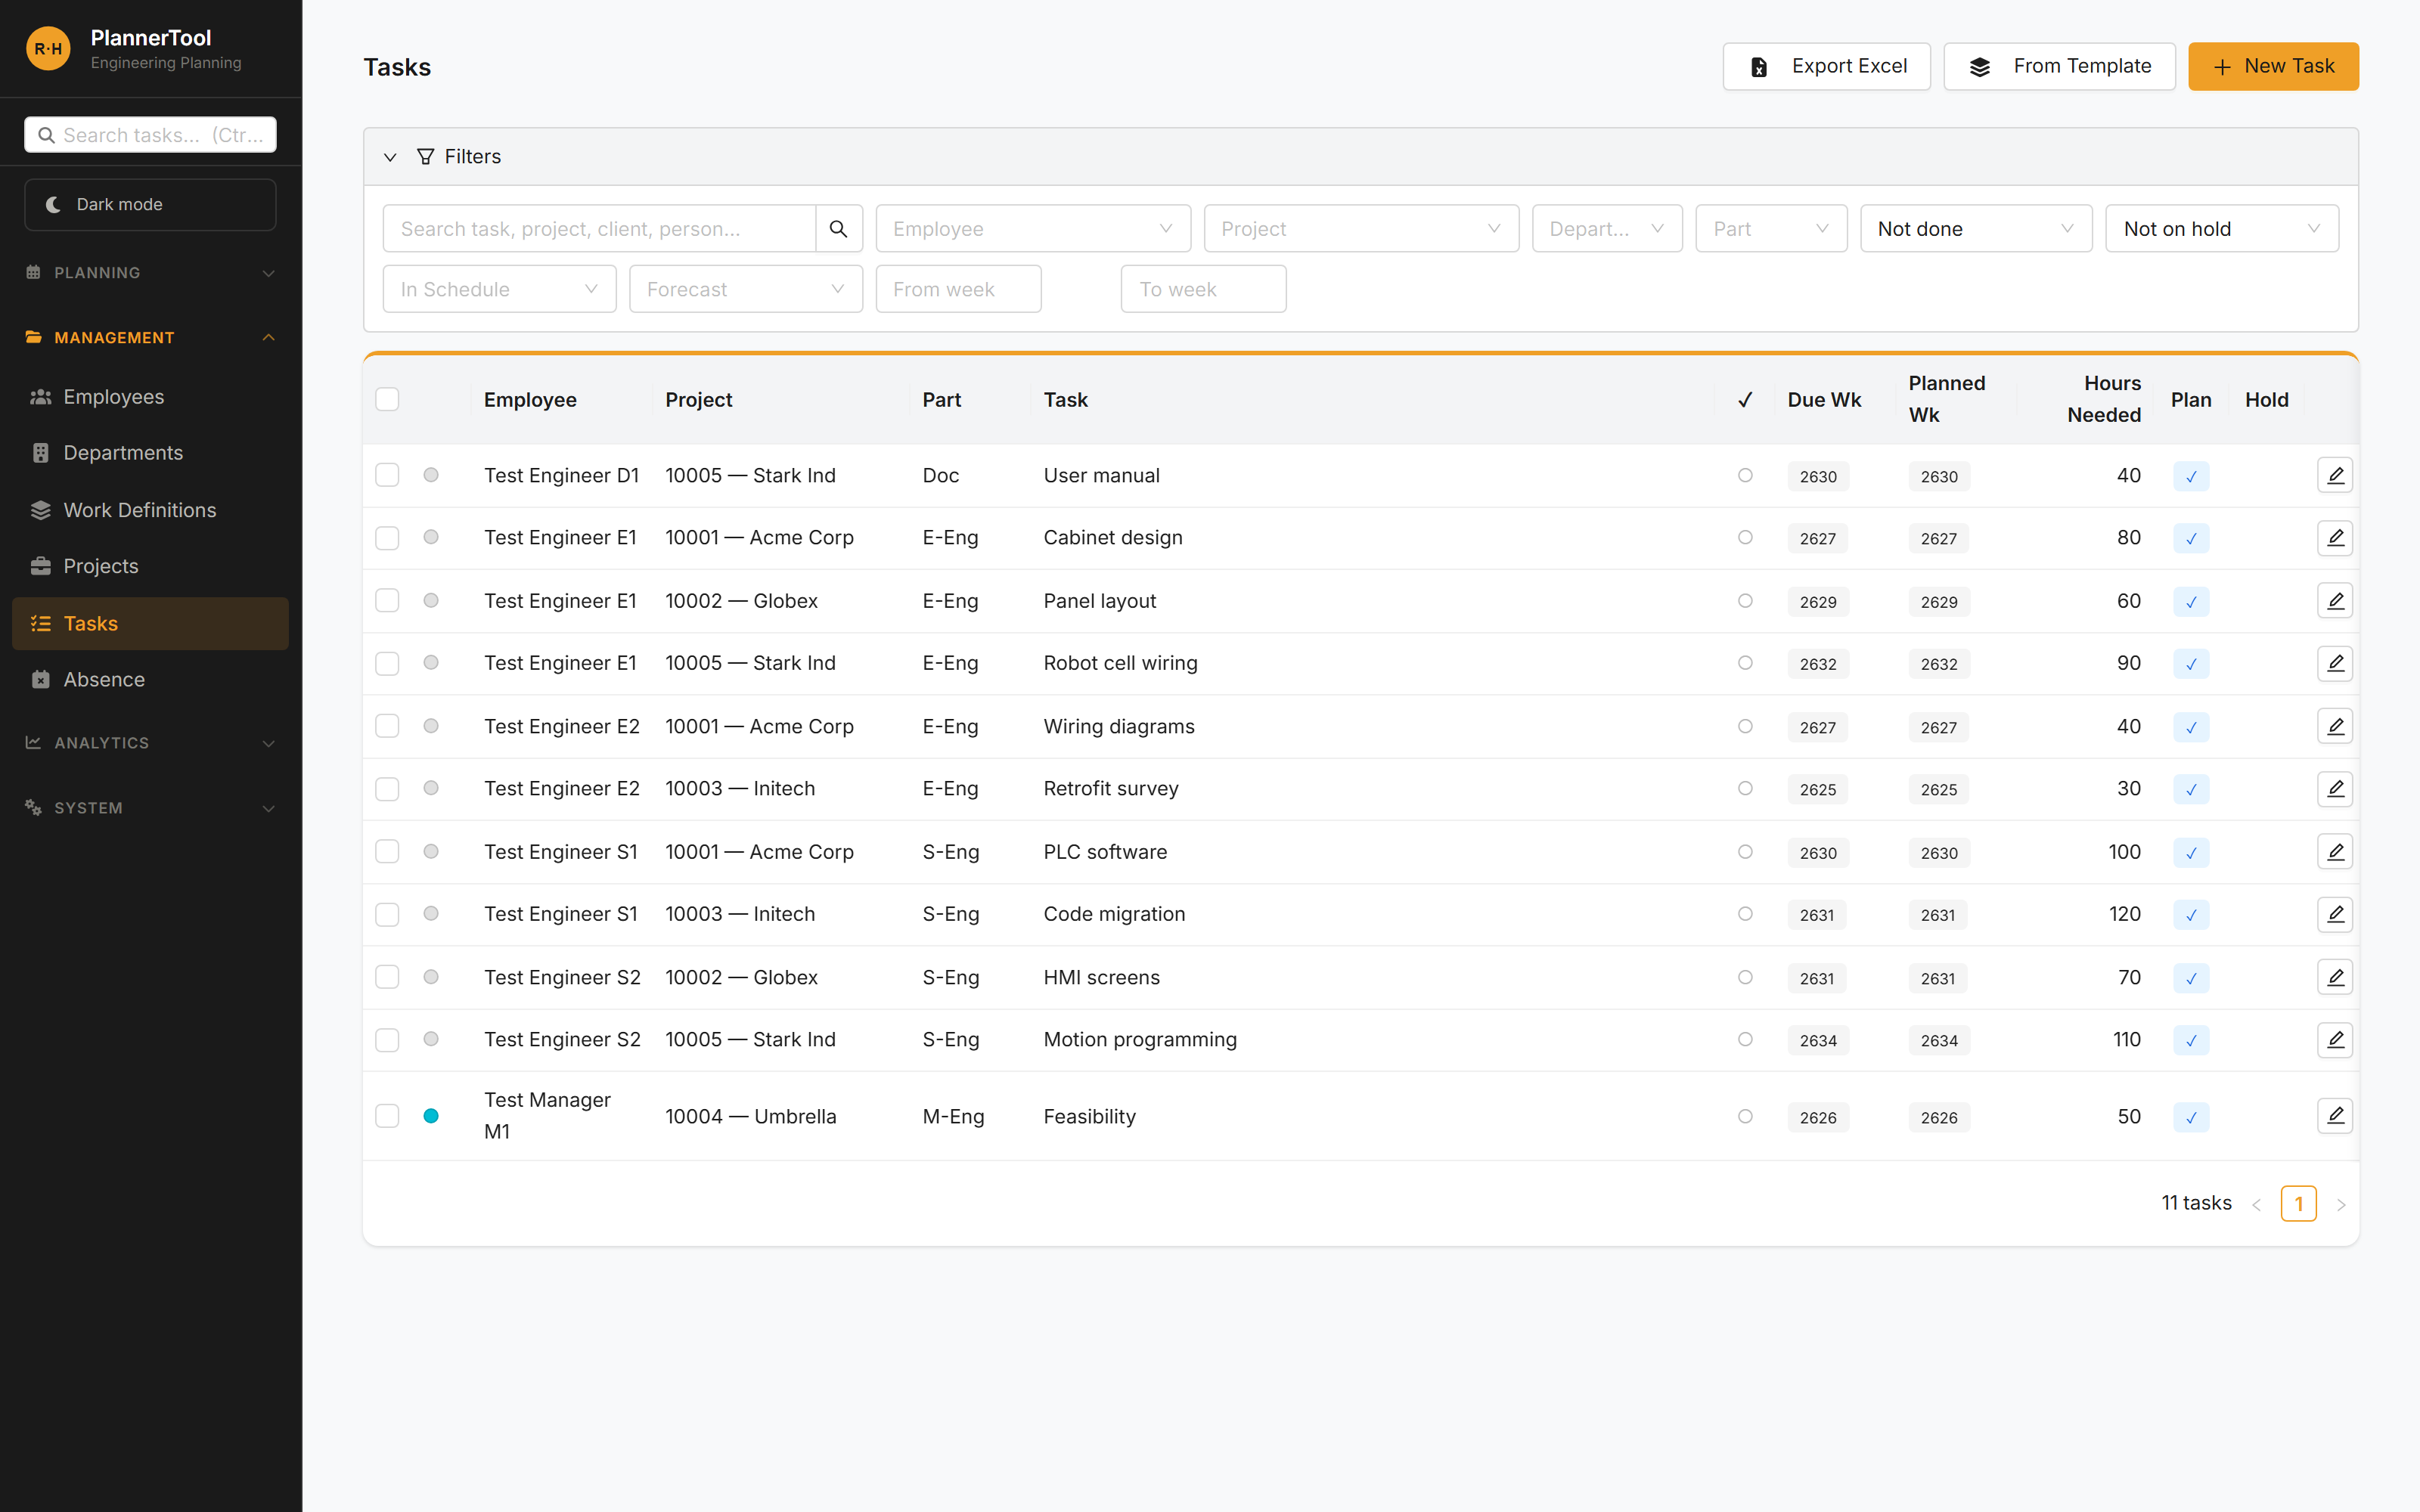Collapse the Filters panel chevron
The image size is (2420, 1512).
coord(390,157)
